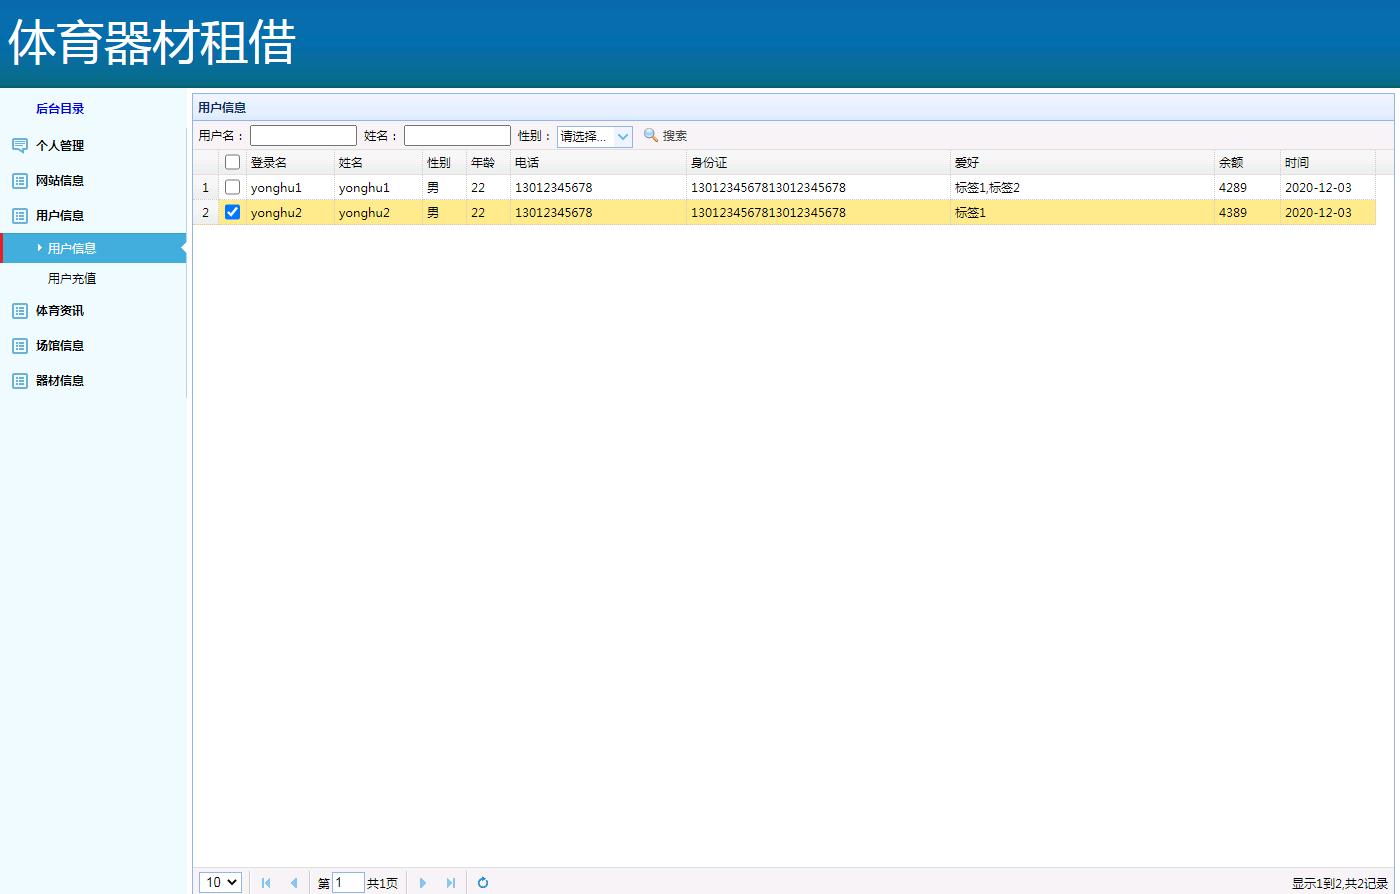Sort by 姓名 column header
The height and width of the screenshot is (894, 1400).
[x=378, y=162]
